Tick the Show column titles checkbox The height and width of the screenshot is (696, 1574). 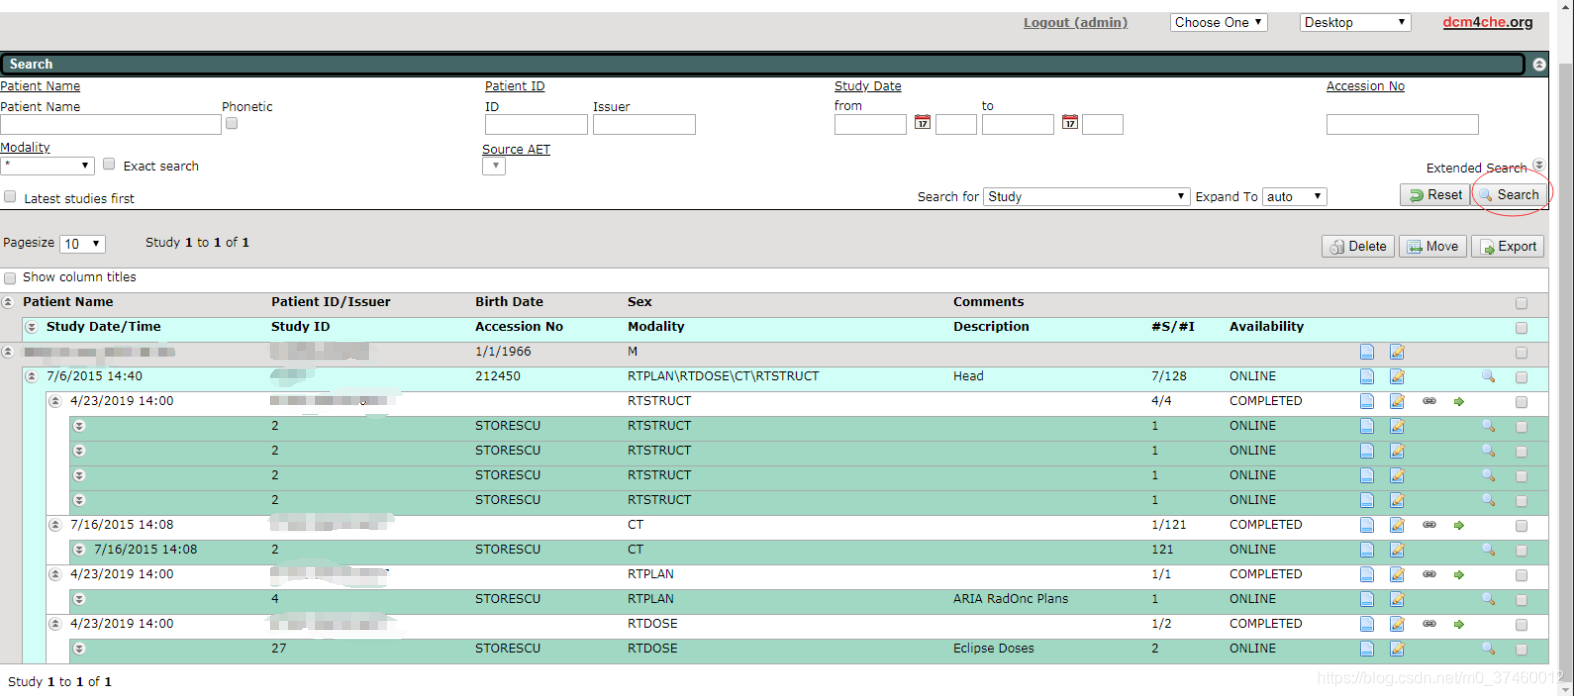(x=10, y=278)
